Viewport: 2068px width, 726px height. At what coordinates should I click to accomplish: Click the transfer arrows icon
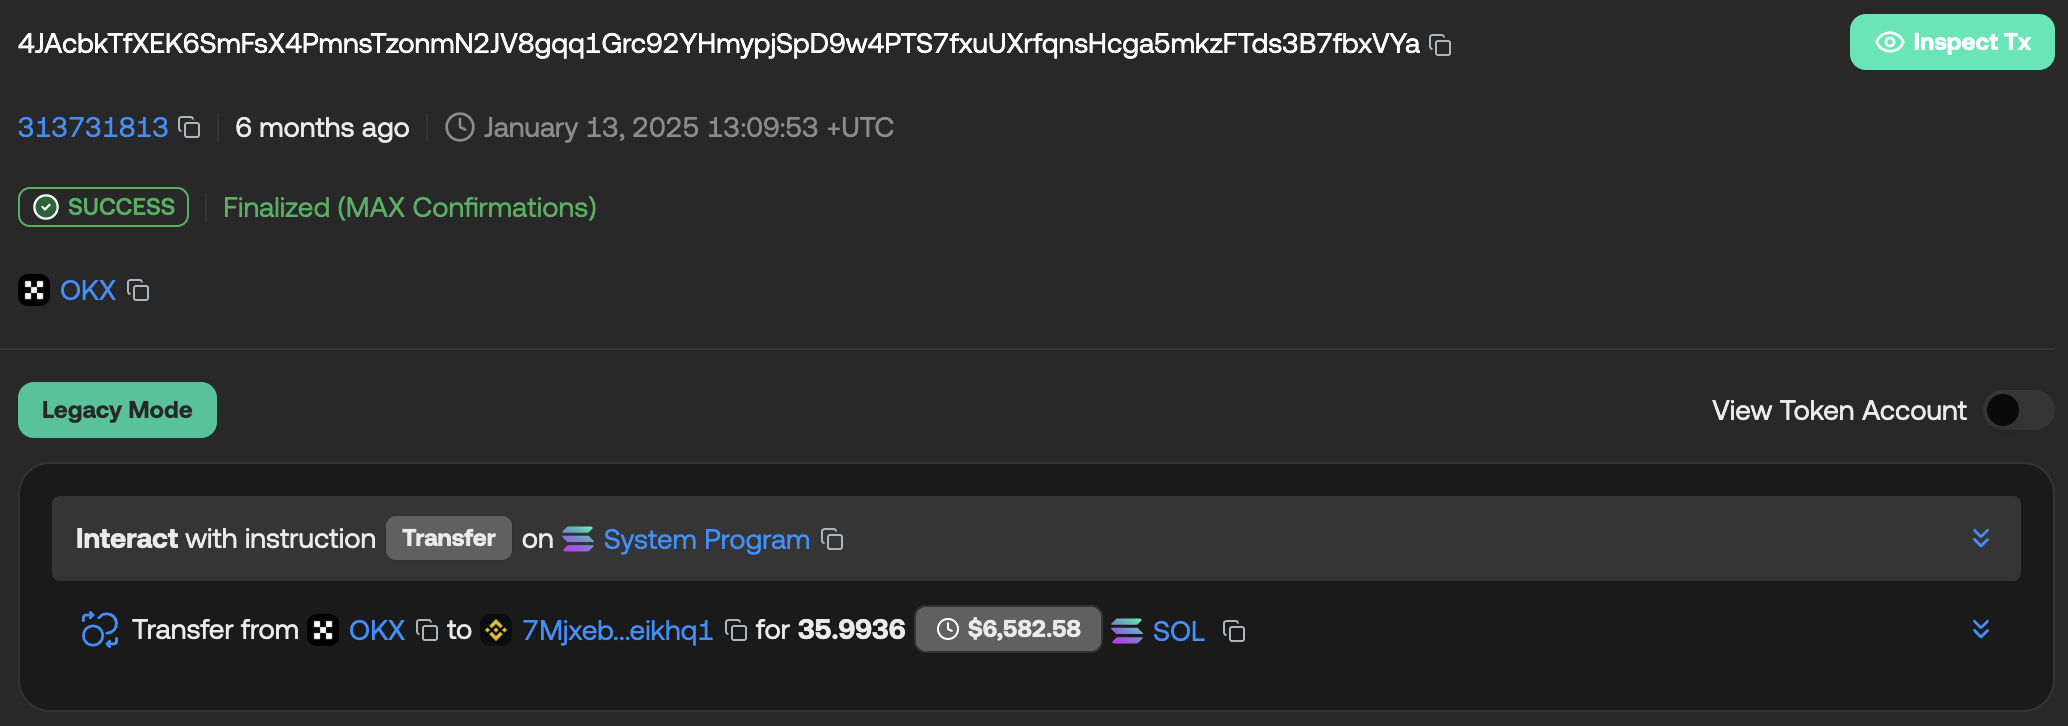100,630
